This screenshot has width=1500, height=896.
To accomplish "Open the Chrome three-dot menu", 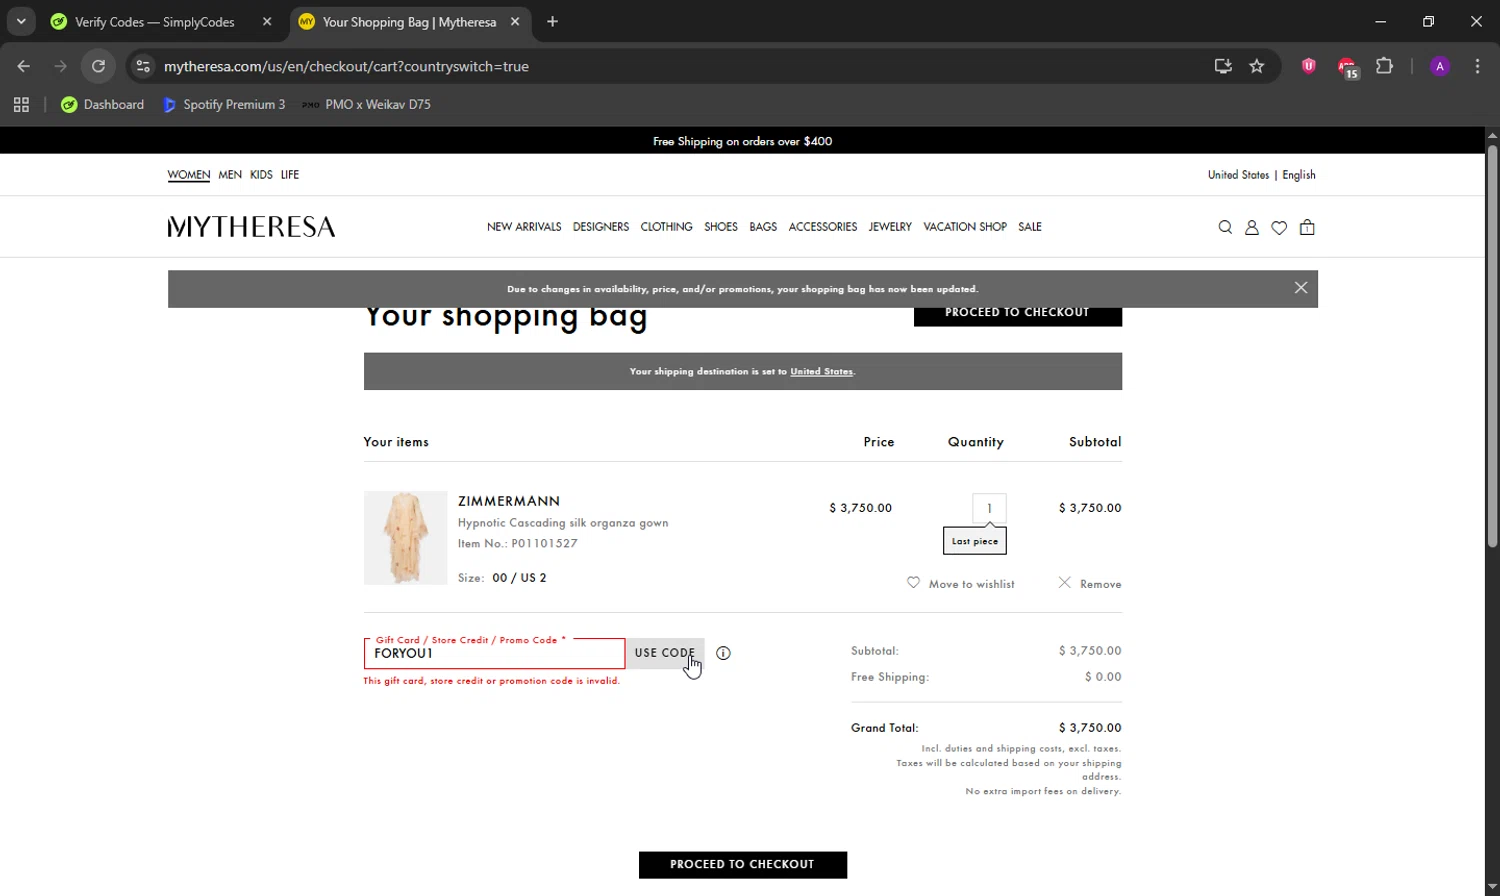I will (x=1477, y=66).
